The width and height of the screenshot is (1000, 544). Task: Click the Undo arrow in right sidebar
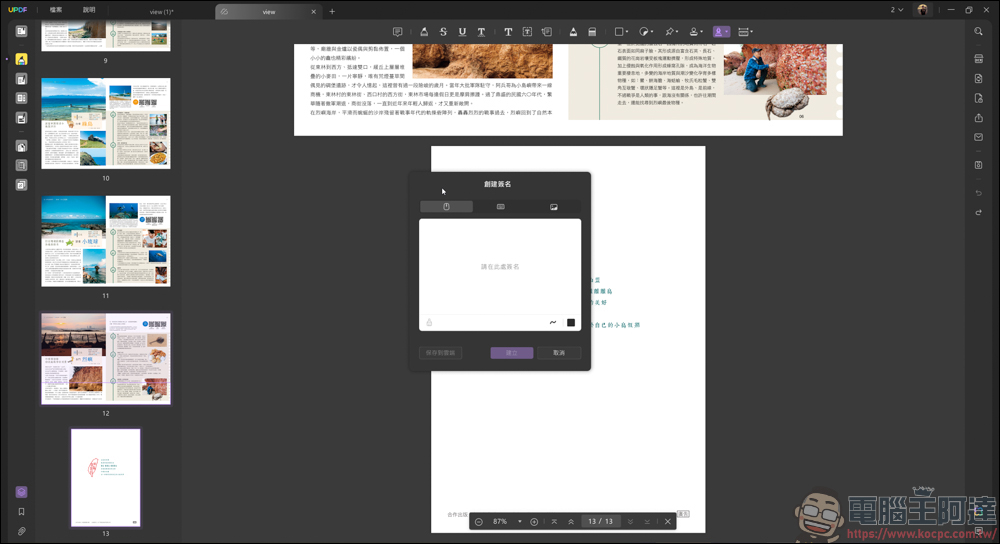point(978,193)
